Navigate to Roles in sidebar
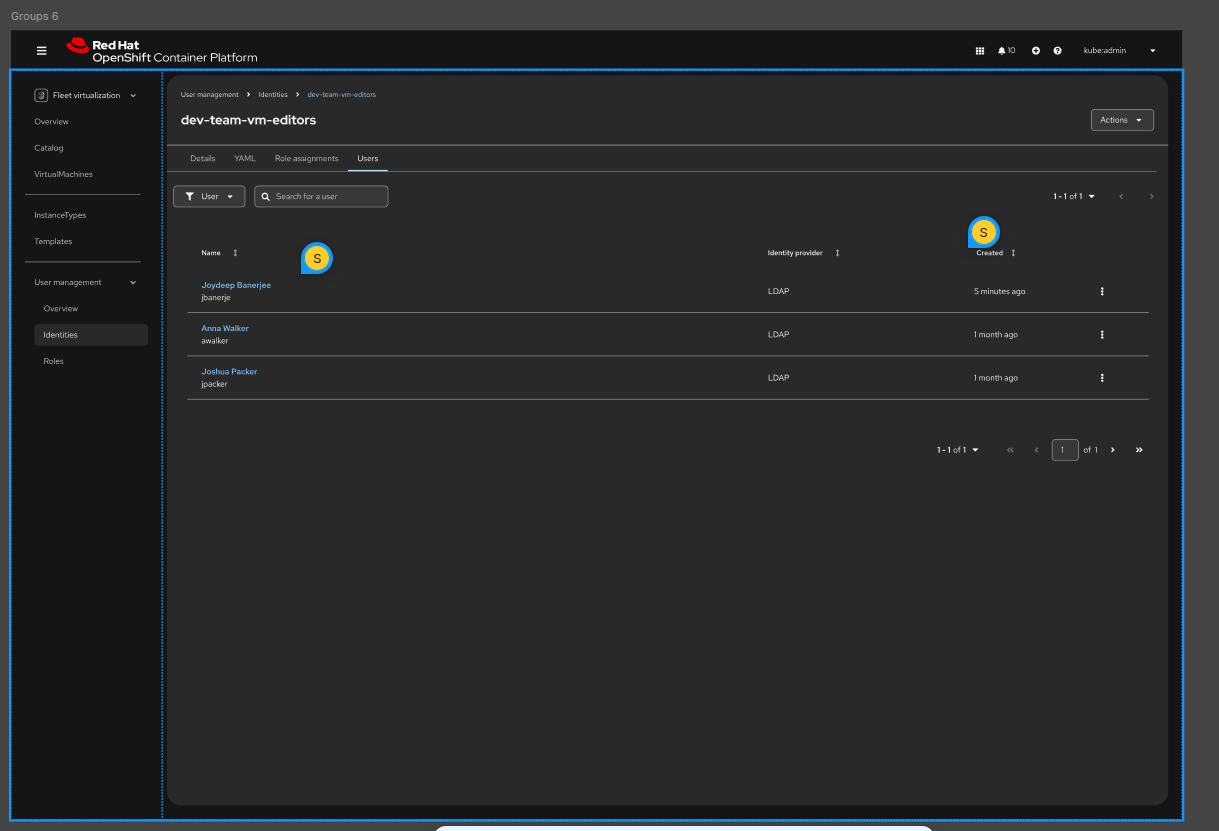Screen dimensions: 1219x831 (x=54, y=361)
